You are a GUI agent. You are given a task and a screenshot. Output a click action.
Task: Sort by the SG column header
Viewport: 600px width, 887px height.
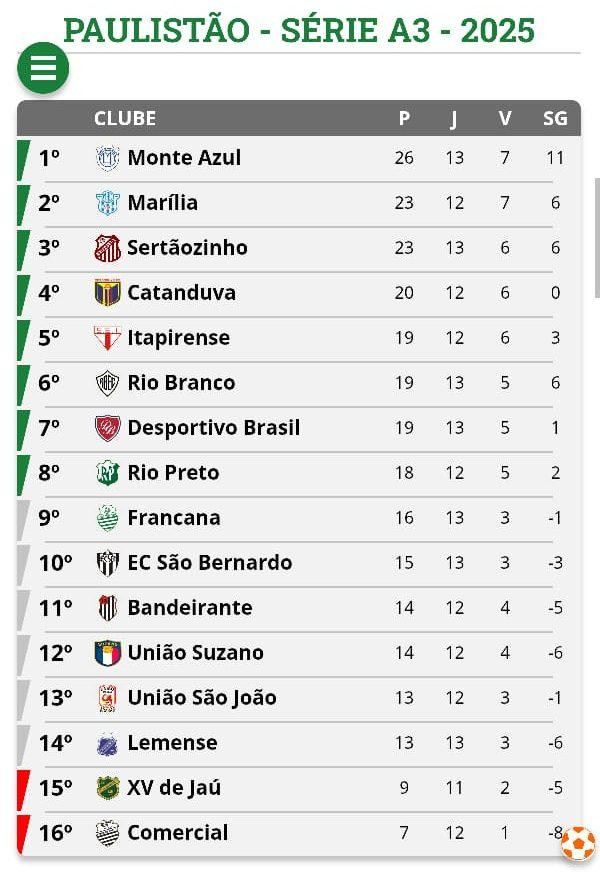(x=555, y=118)
